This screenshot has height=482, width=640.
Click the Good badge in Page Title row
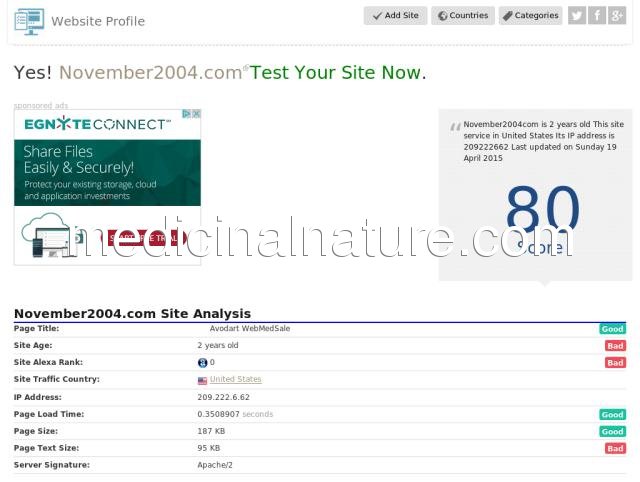tap(612, 329)
